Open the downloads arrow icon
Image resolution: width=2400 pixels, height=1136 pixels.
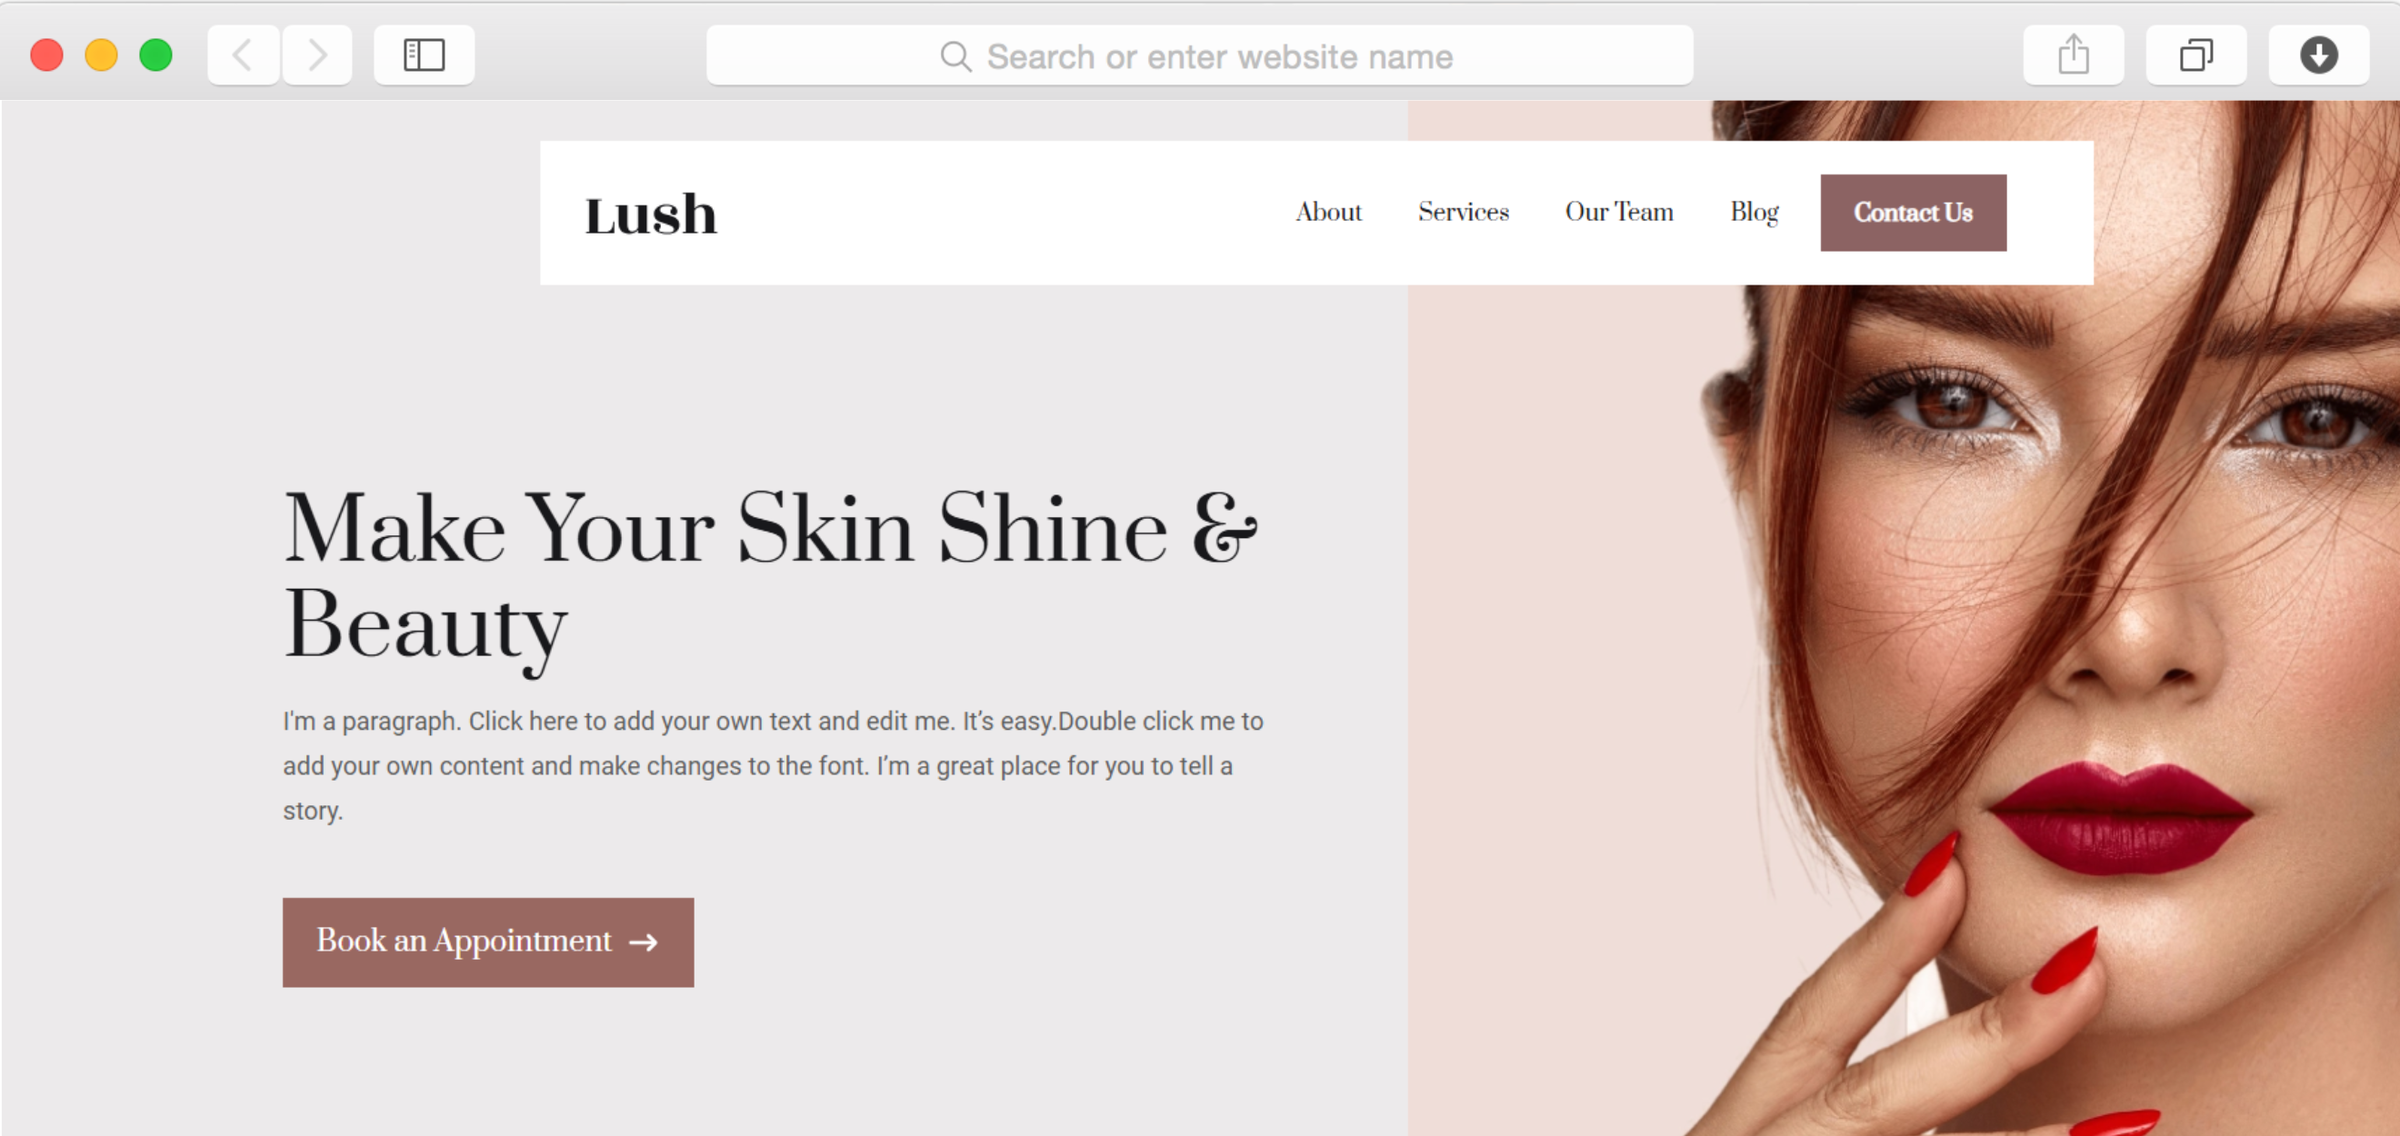pyautogui.click(x=2318, y=55)
